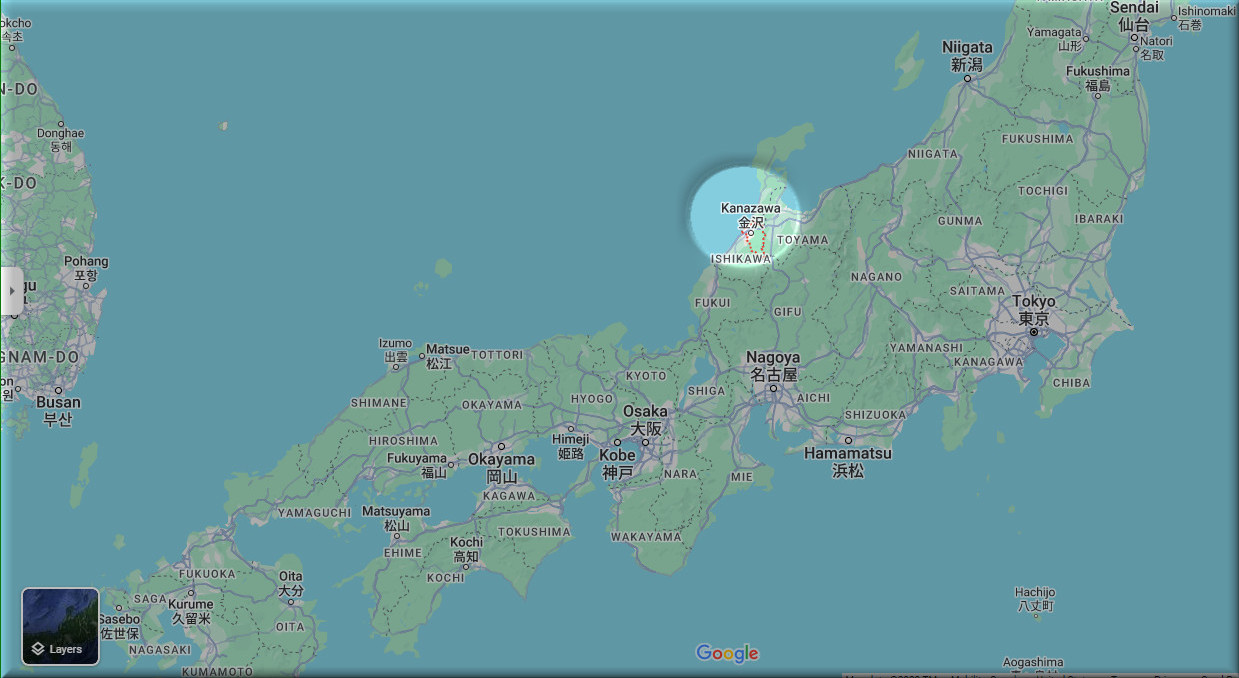Click the Osaka city label
The image size is (1239, 678).
point(645,411)
